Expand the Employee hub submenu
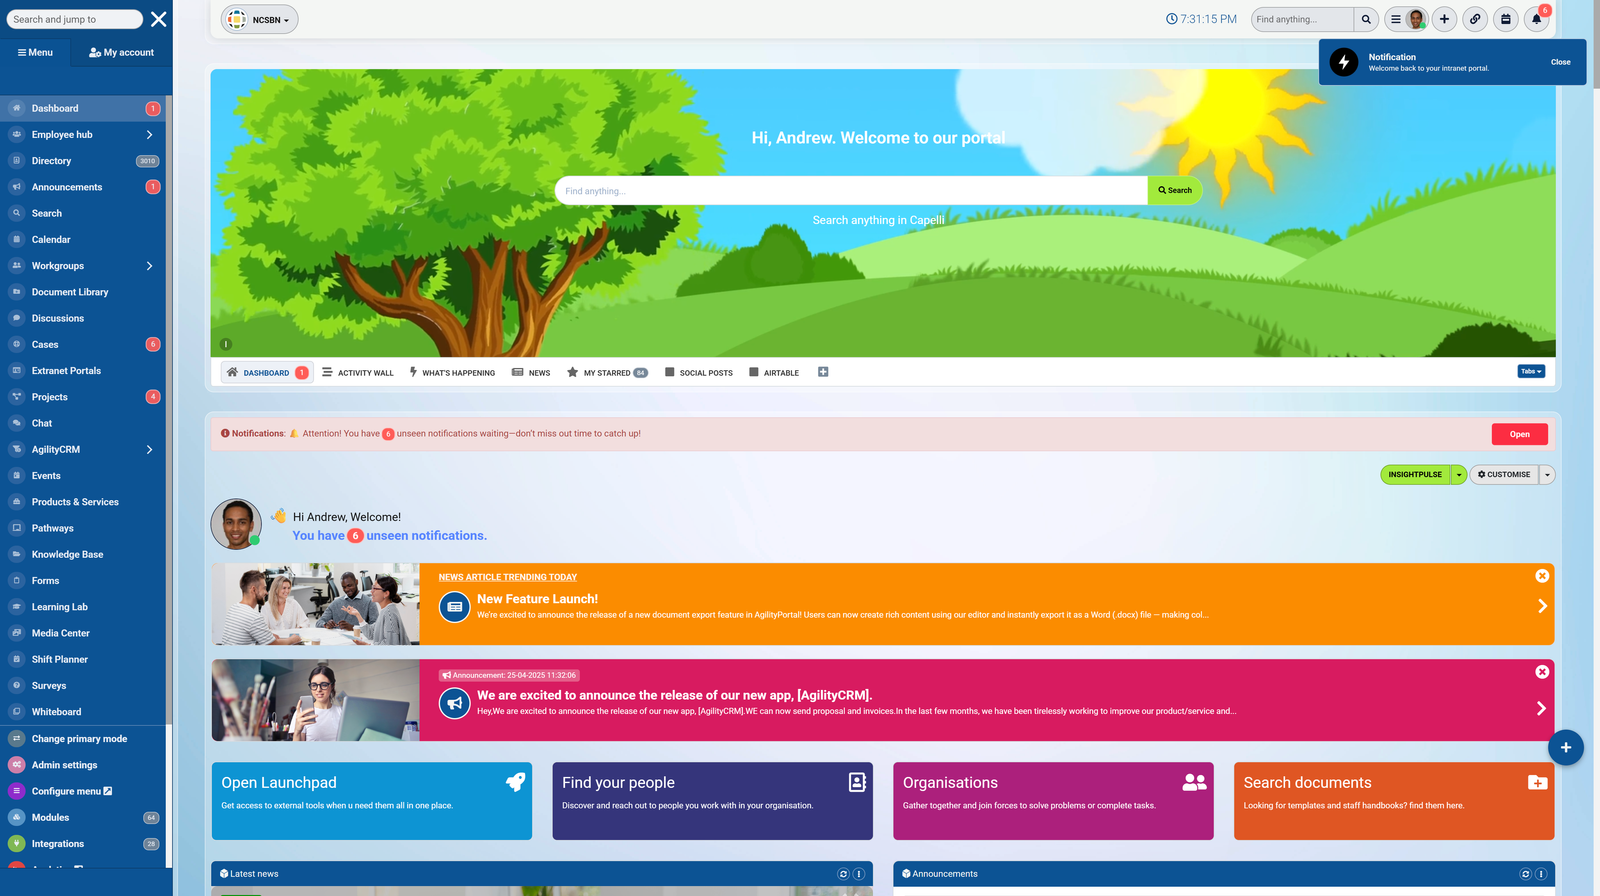Viewport: 1600px width, 896px height. (x=149, y=135)
